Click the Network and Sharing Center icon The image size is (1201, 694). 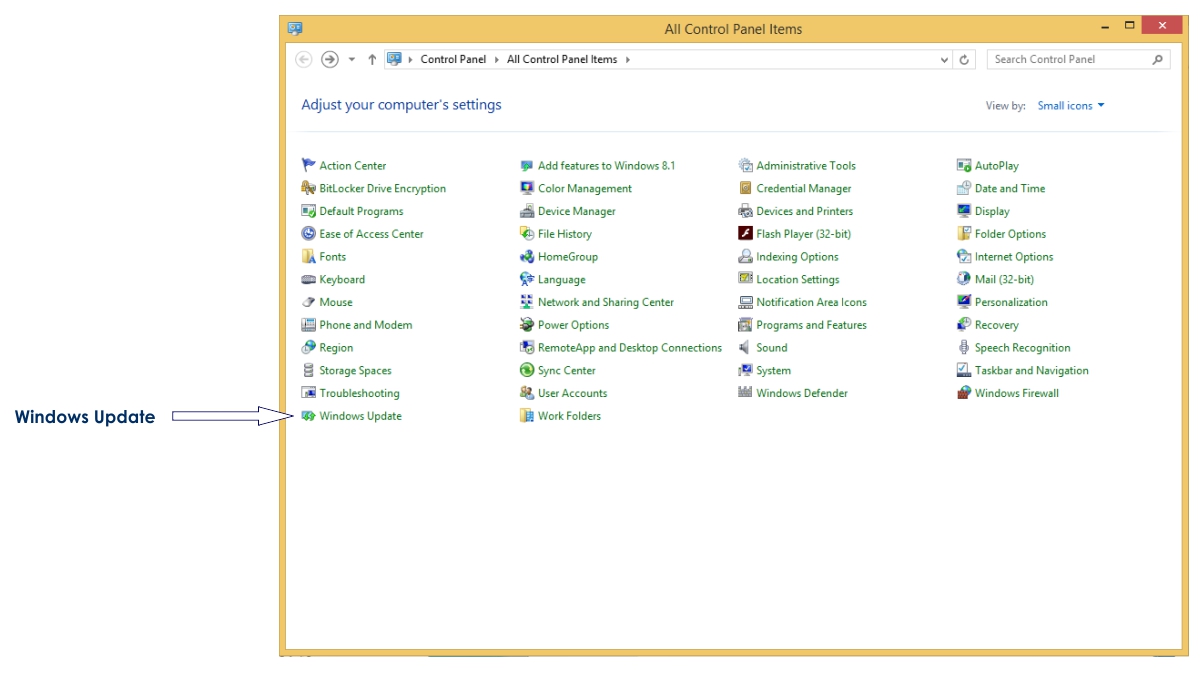[527, 303]
